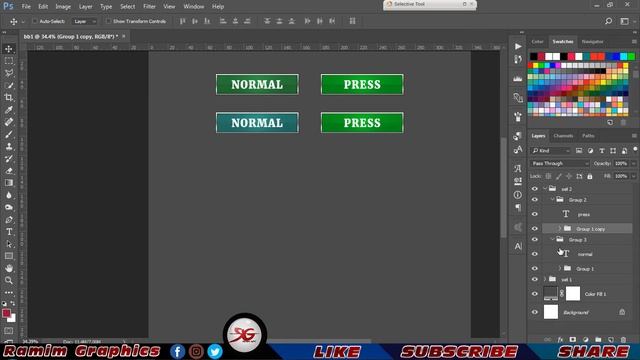640x360 pixels.
Task: Switch to the Channels tab
Action: [x=563, y=136]
